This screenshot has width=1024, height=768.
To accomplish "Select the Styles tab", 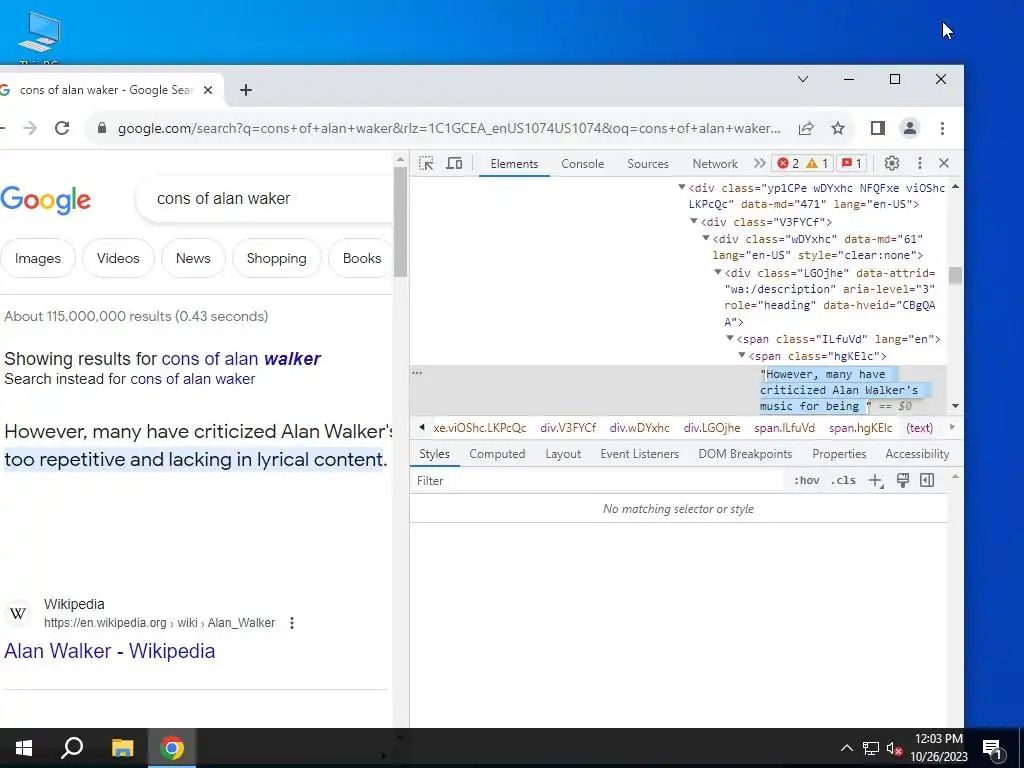I will (434, 454).
